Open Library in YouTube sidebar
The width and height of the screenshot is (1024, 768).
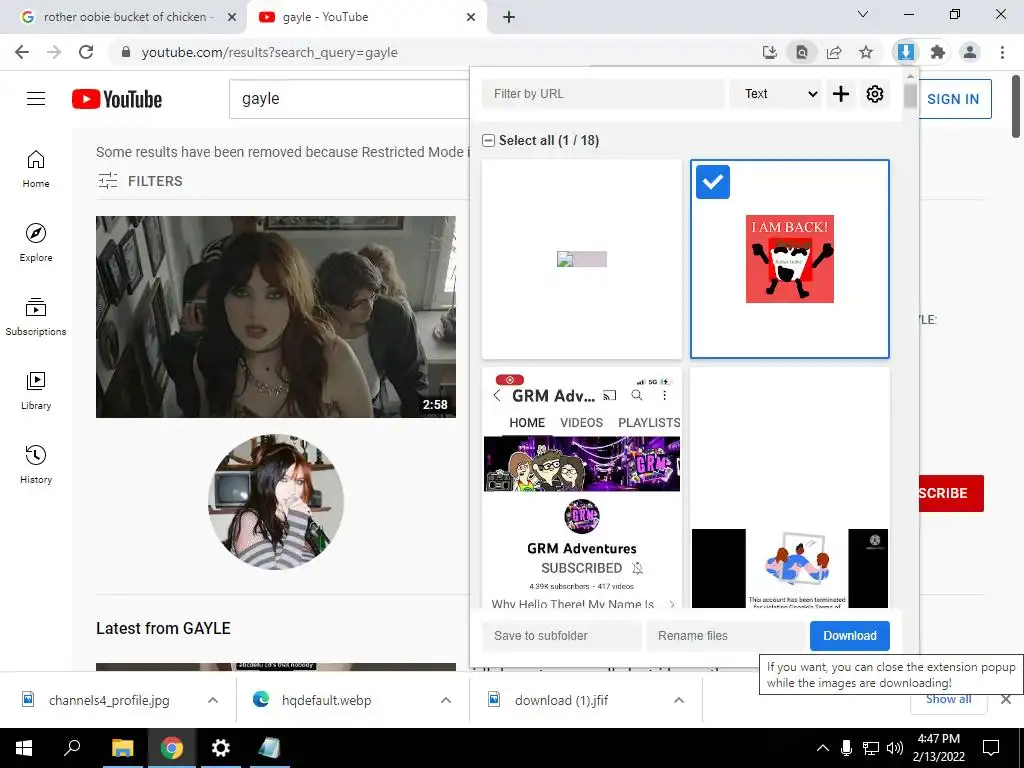pyautogui.click(x=36, y=391)
